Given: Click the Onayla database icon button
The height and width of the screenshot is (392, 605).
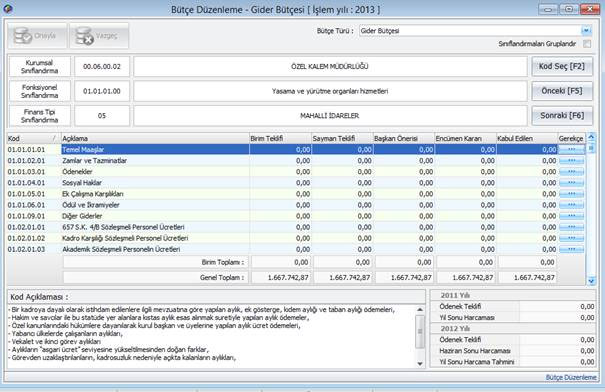Looking at the screenshot, I should tap(37, 36).
